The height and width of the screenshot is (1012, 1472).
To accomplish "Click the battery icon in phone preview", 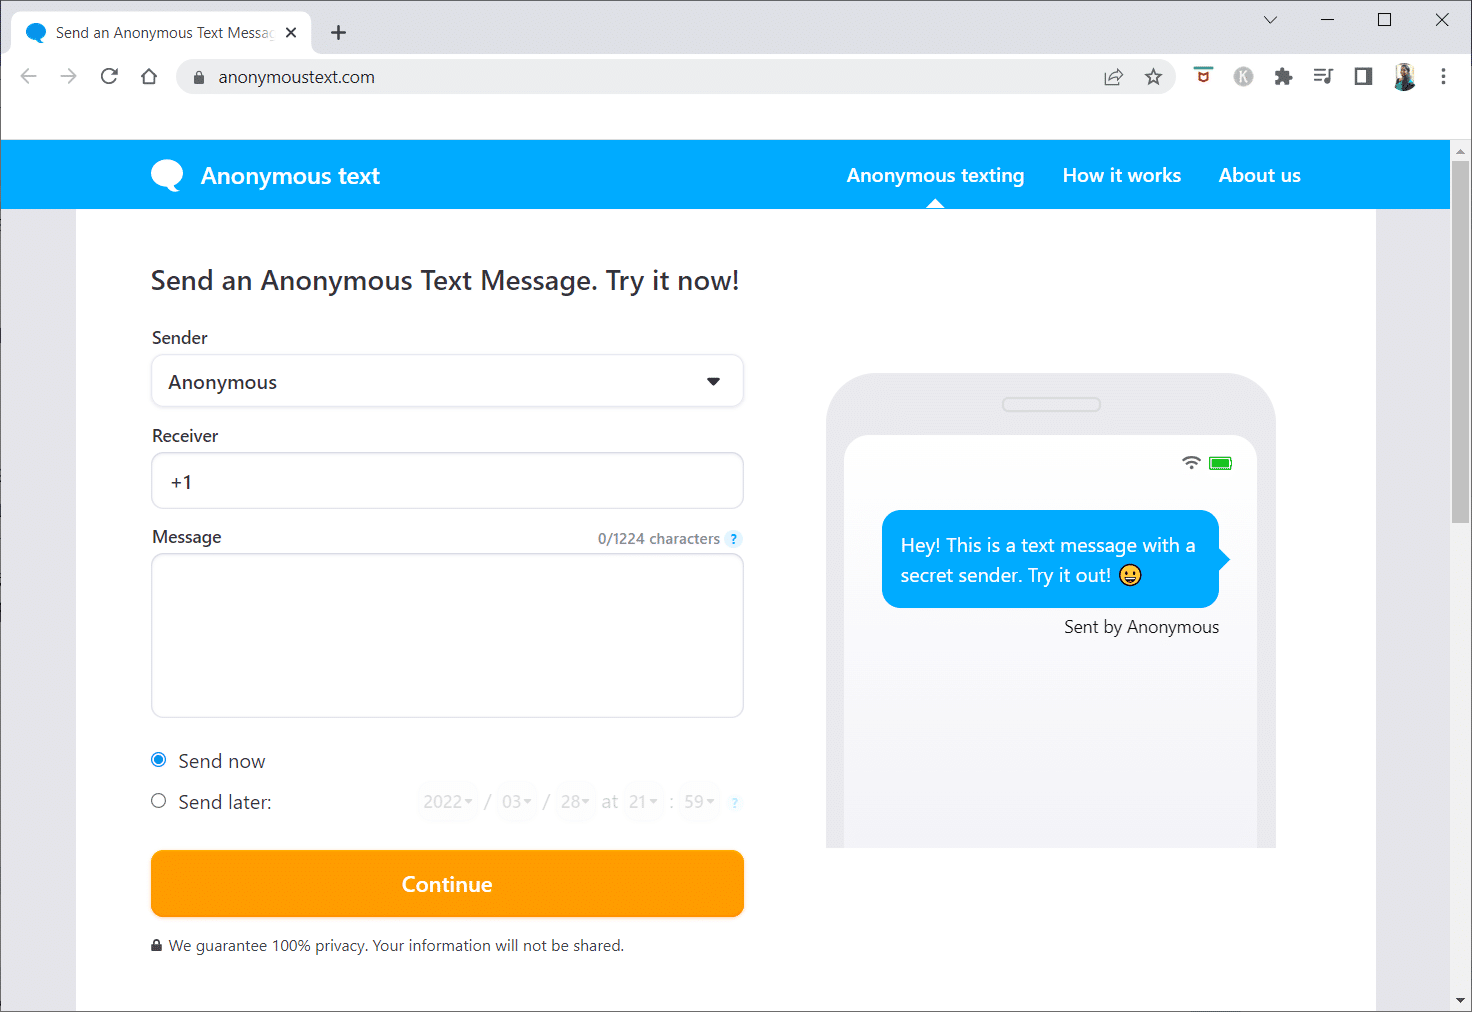I will 1220,463.
